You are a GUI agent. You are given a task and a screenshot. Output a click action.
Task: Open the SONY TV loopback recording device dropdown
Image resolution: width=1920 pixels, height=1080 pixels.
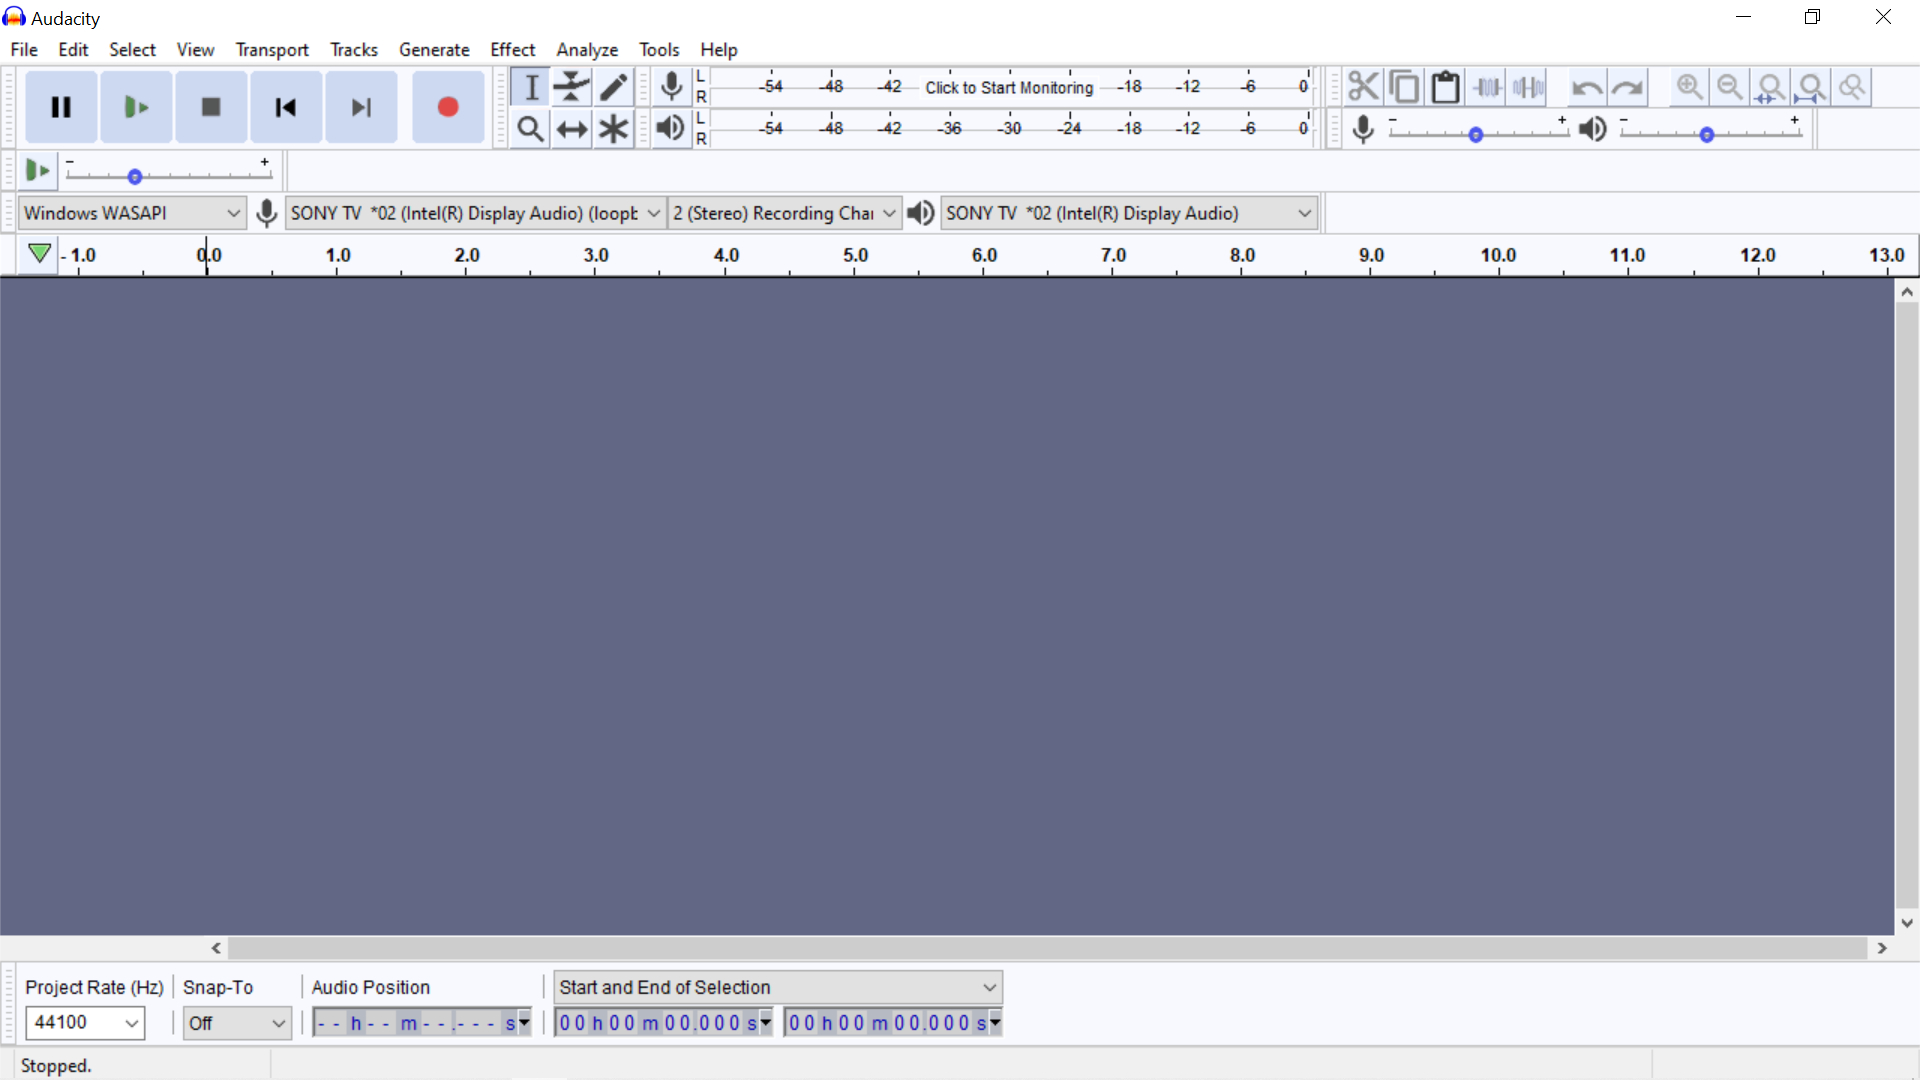coord(476,213)
